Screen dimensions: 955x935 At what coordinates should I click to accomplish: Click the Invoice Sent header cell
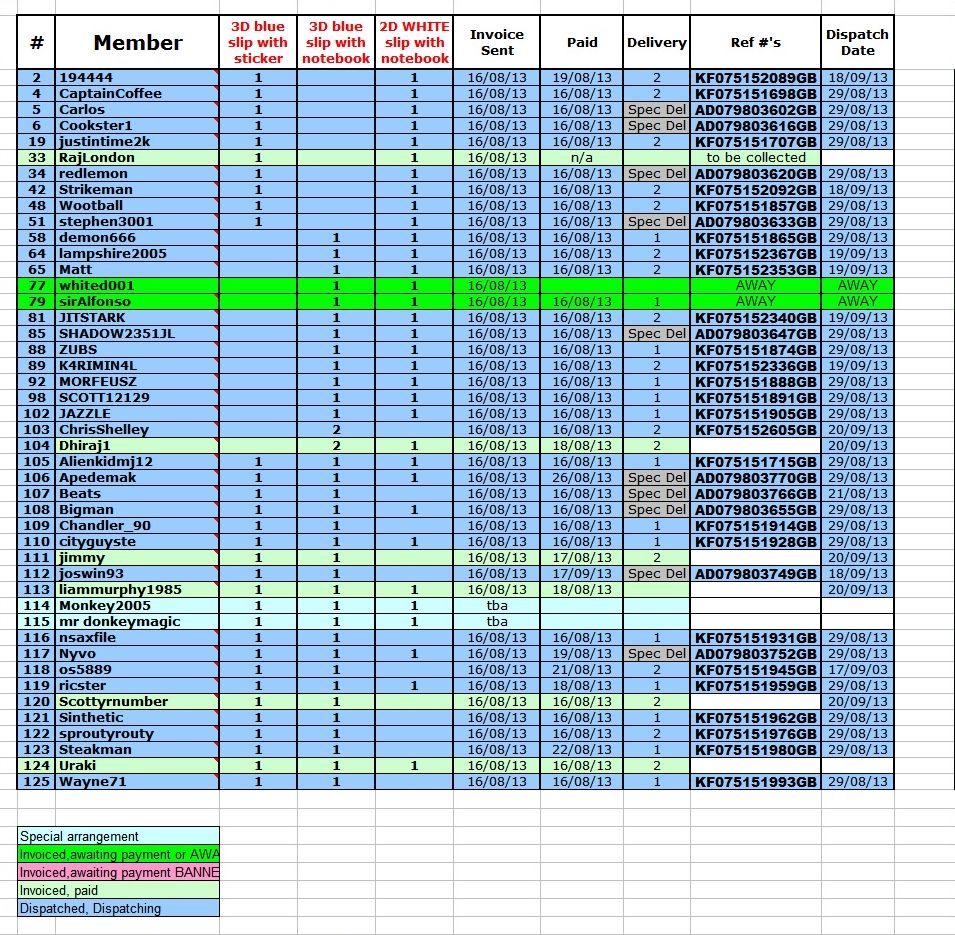tap(496, 43)
